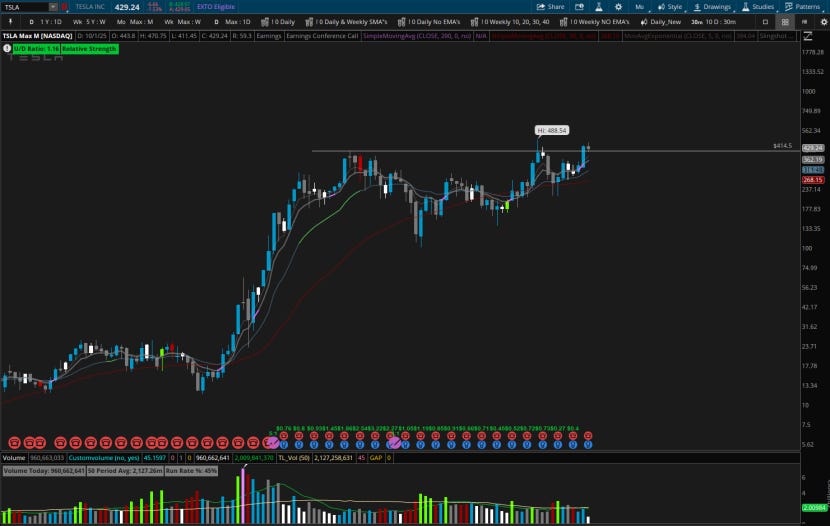This screenshot has width=830, height=526.
Task: Click the TL_Vol (50) study label
Action: 294,458
